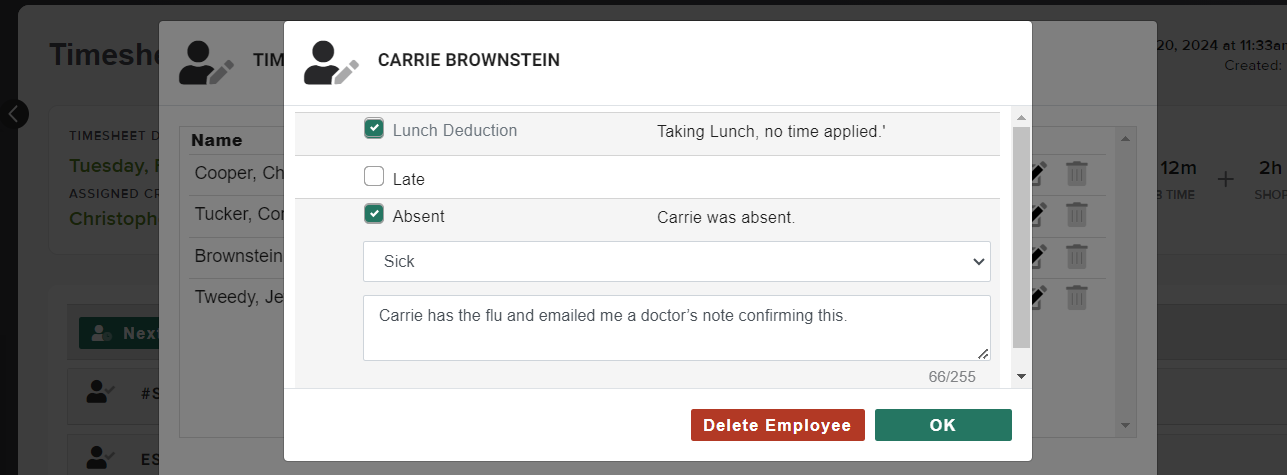
Task: Click the trash icon in Cooper's row
Action: 1076,174
